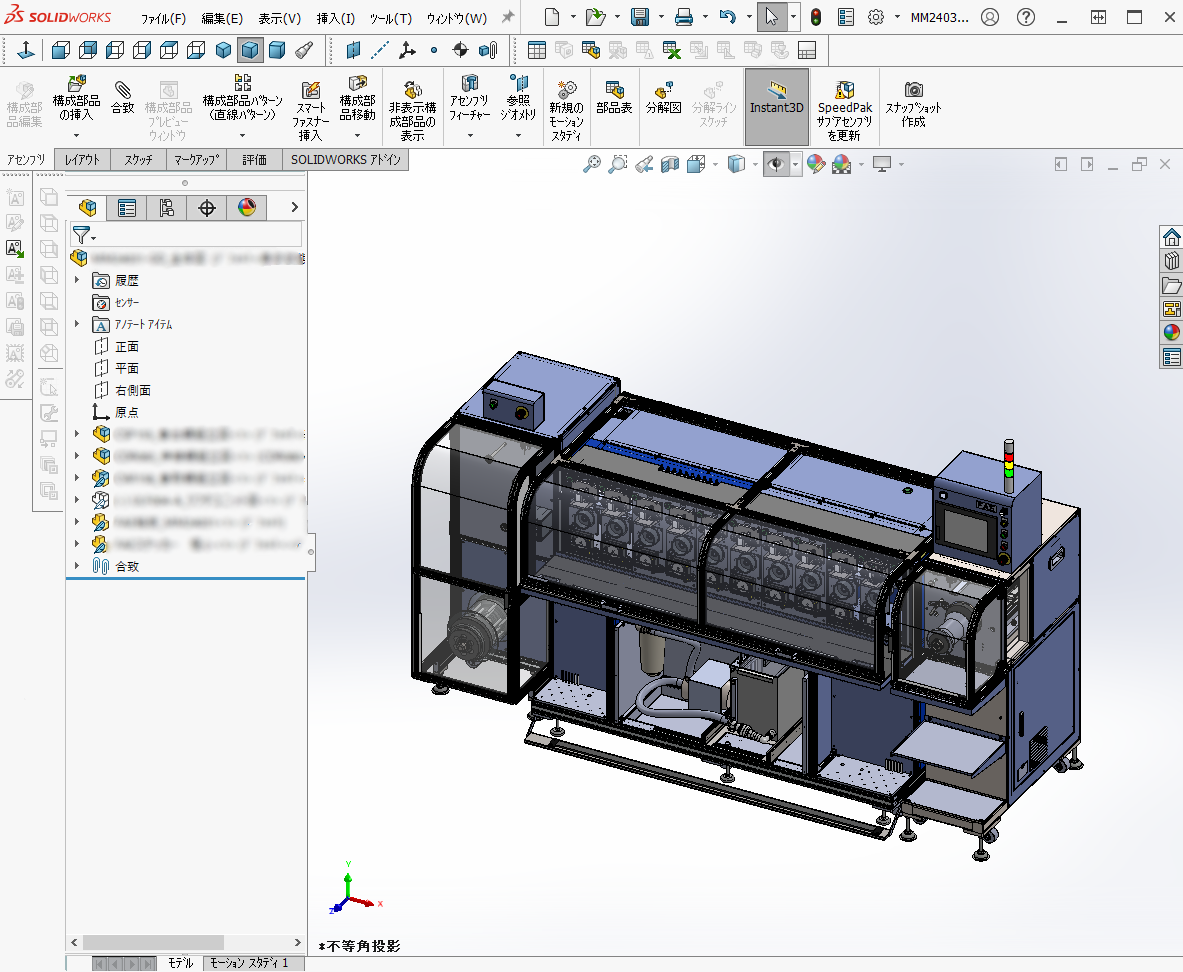Viewport: 1183px width, 972px height.
Task: Switch to スケッチ tab
Action: [138, 159]
